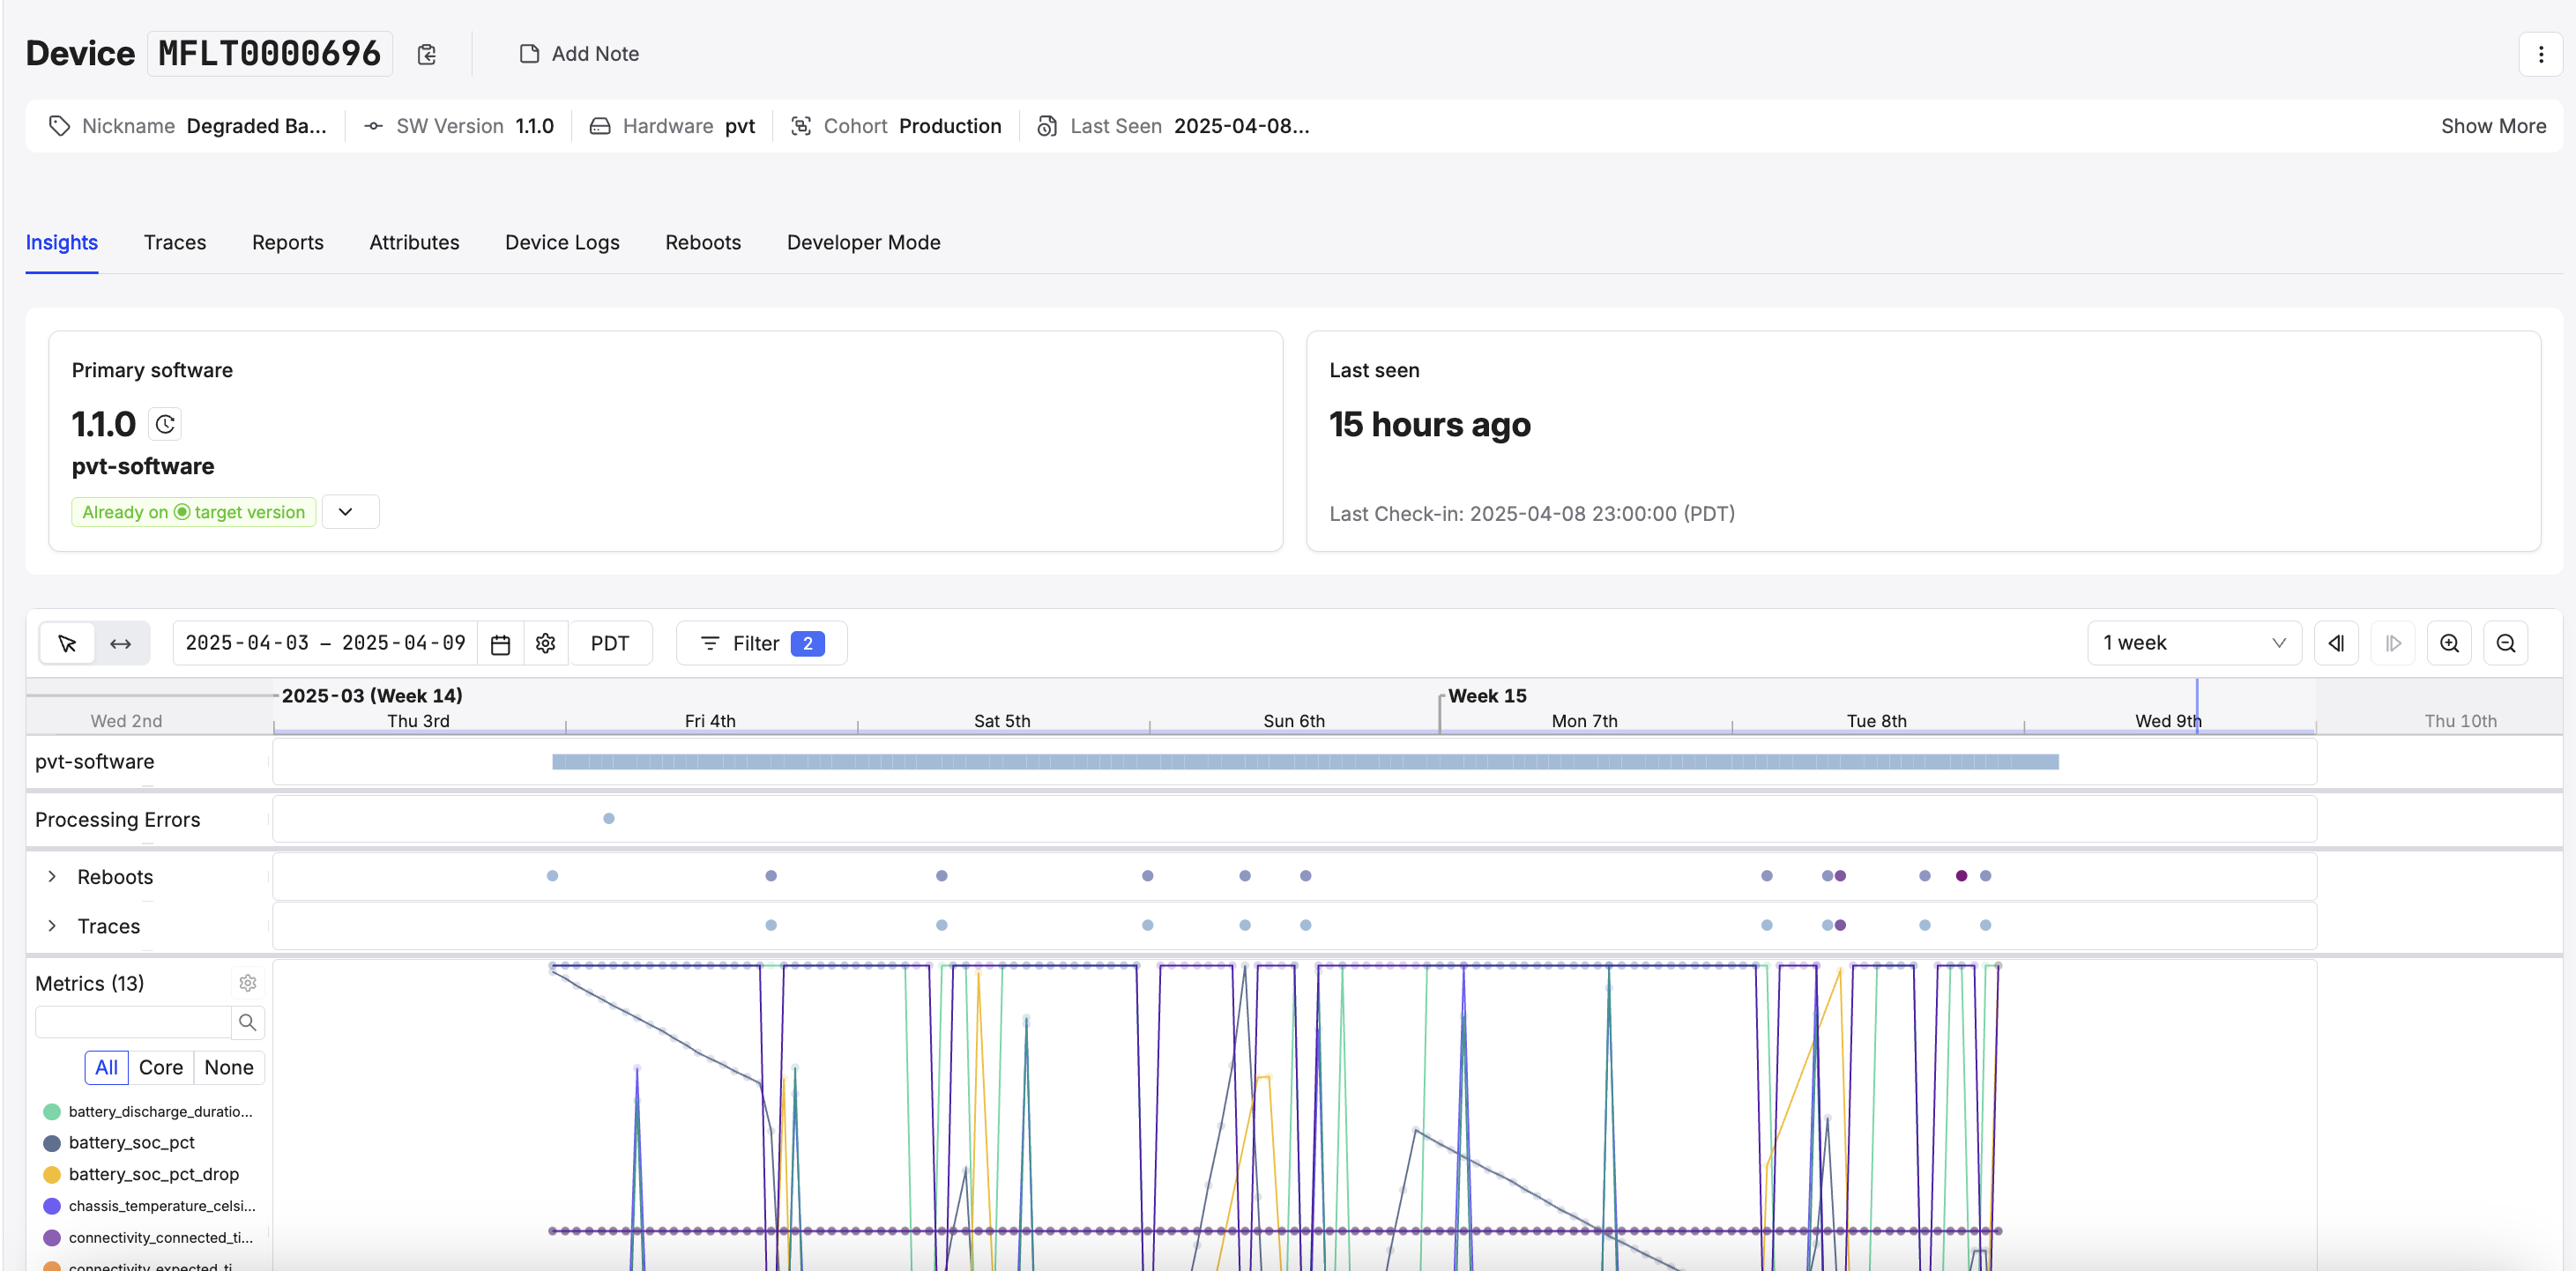Expand the Reboots timeline row
This screenshot has width=2576, height=1271.
coord(52,876)
